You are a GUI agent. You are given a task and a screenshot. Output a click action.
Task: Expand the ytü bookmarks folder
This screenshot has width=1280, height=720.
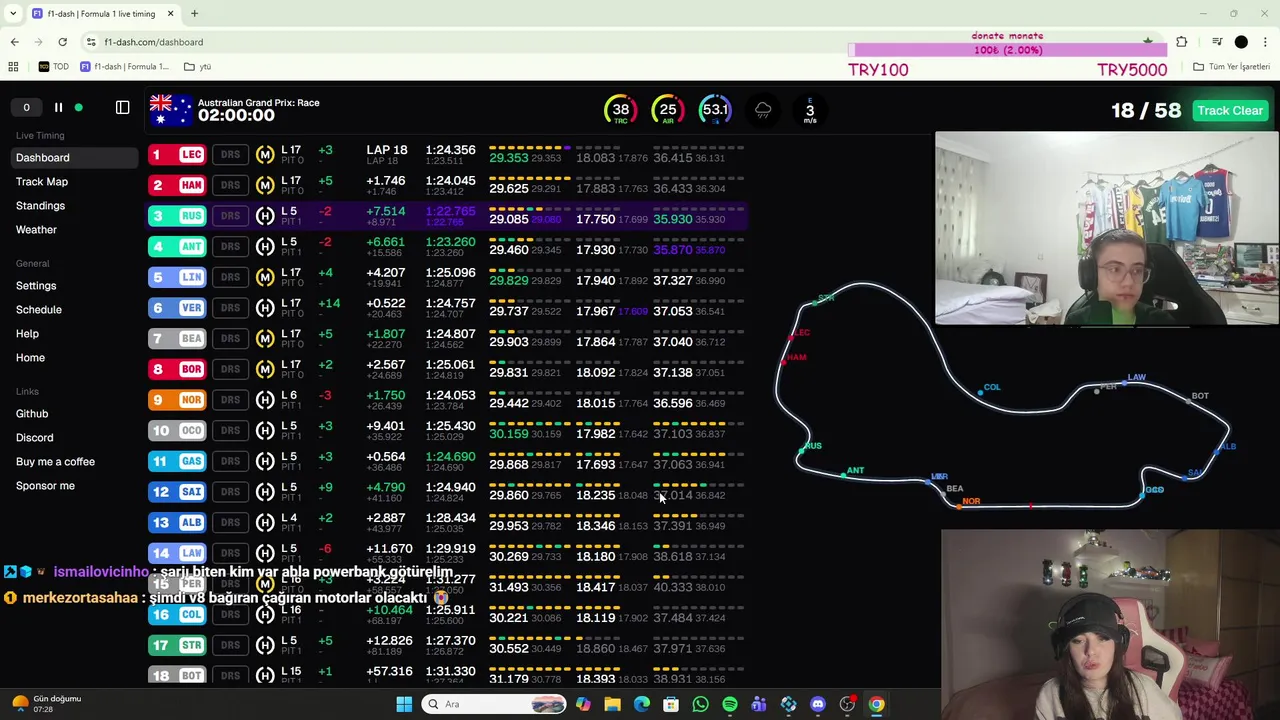click(x=197, y=67)
